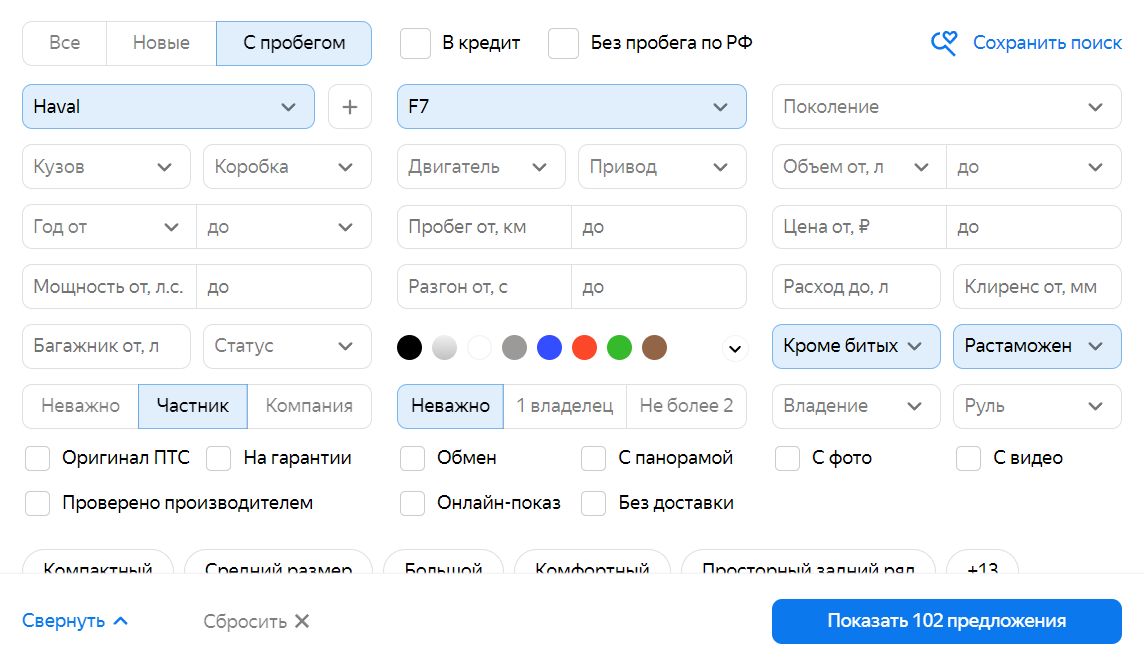
Task: Click the X icon next to Сбросить
Action: (x=302, y=621)
